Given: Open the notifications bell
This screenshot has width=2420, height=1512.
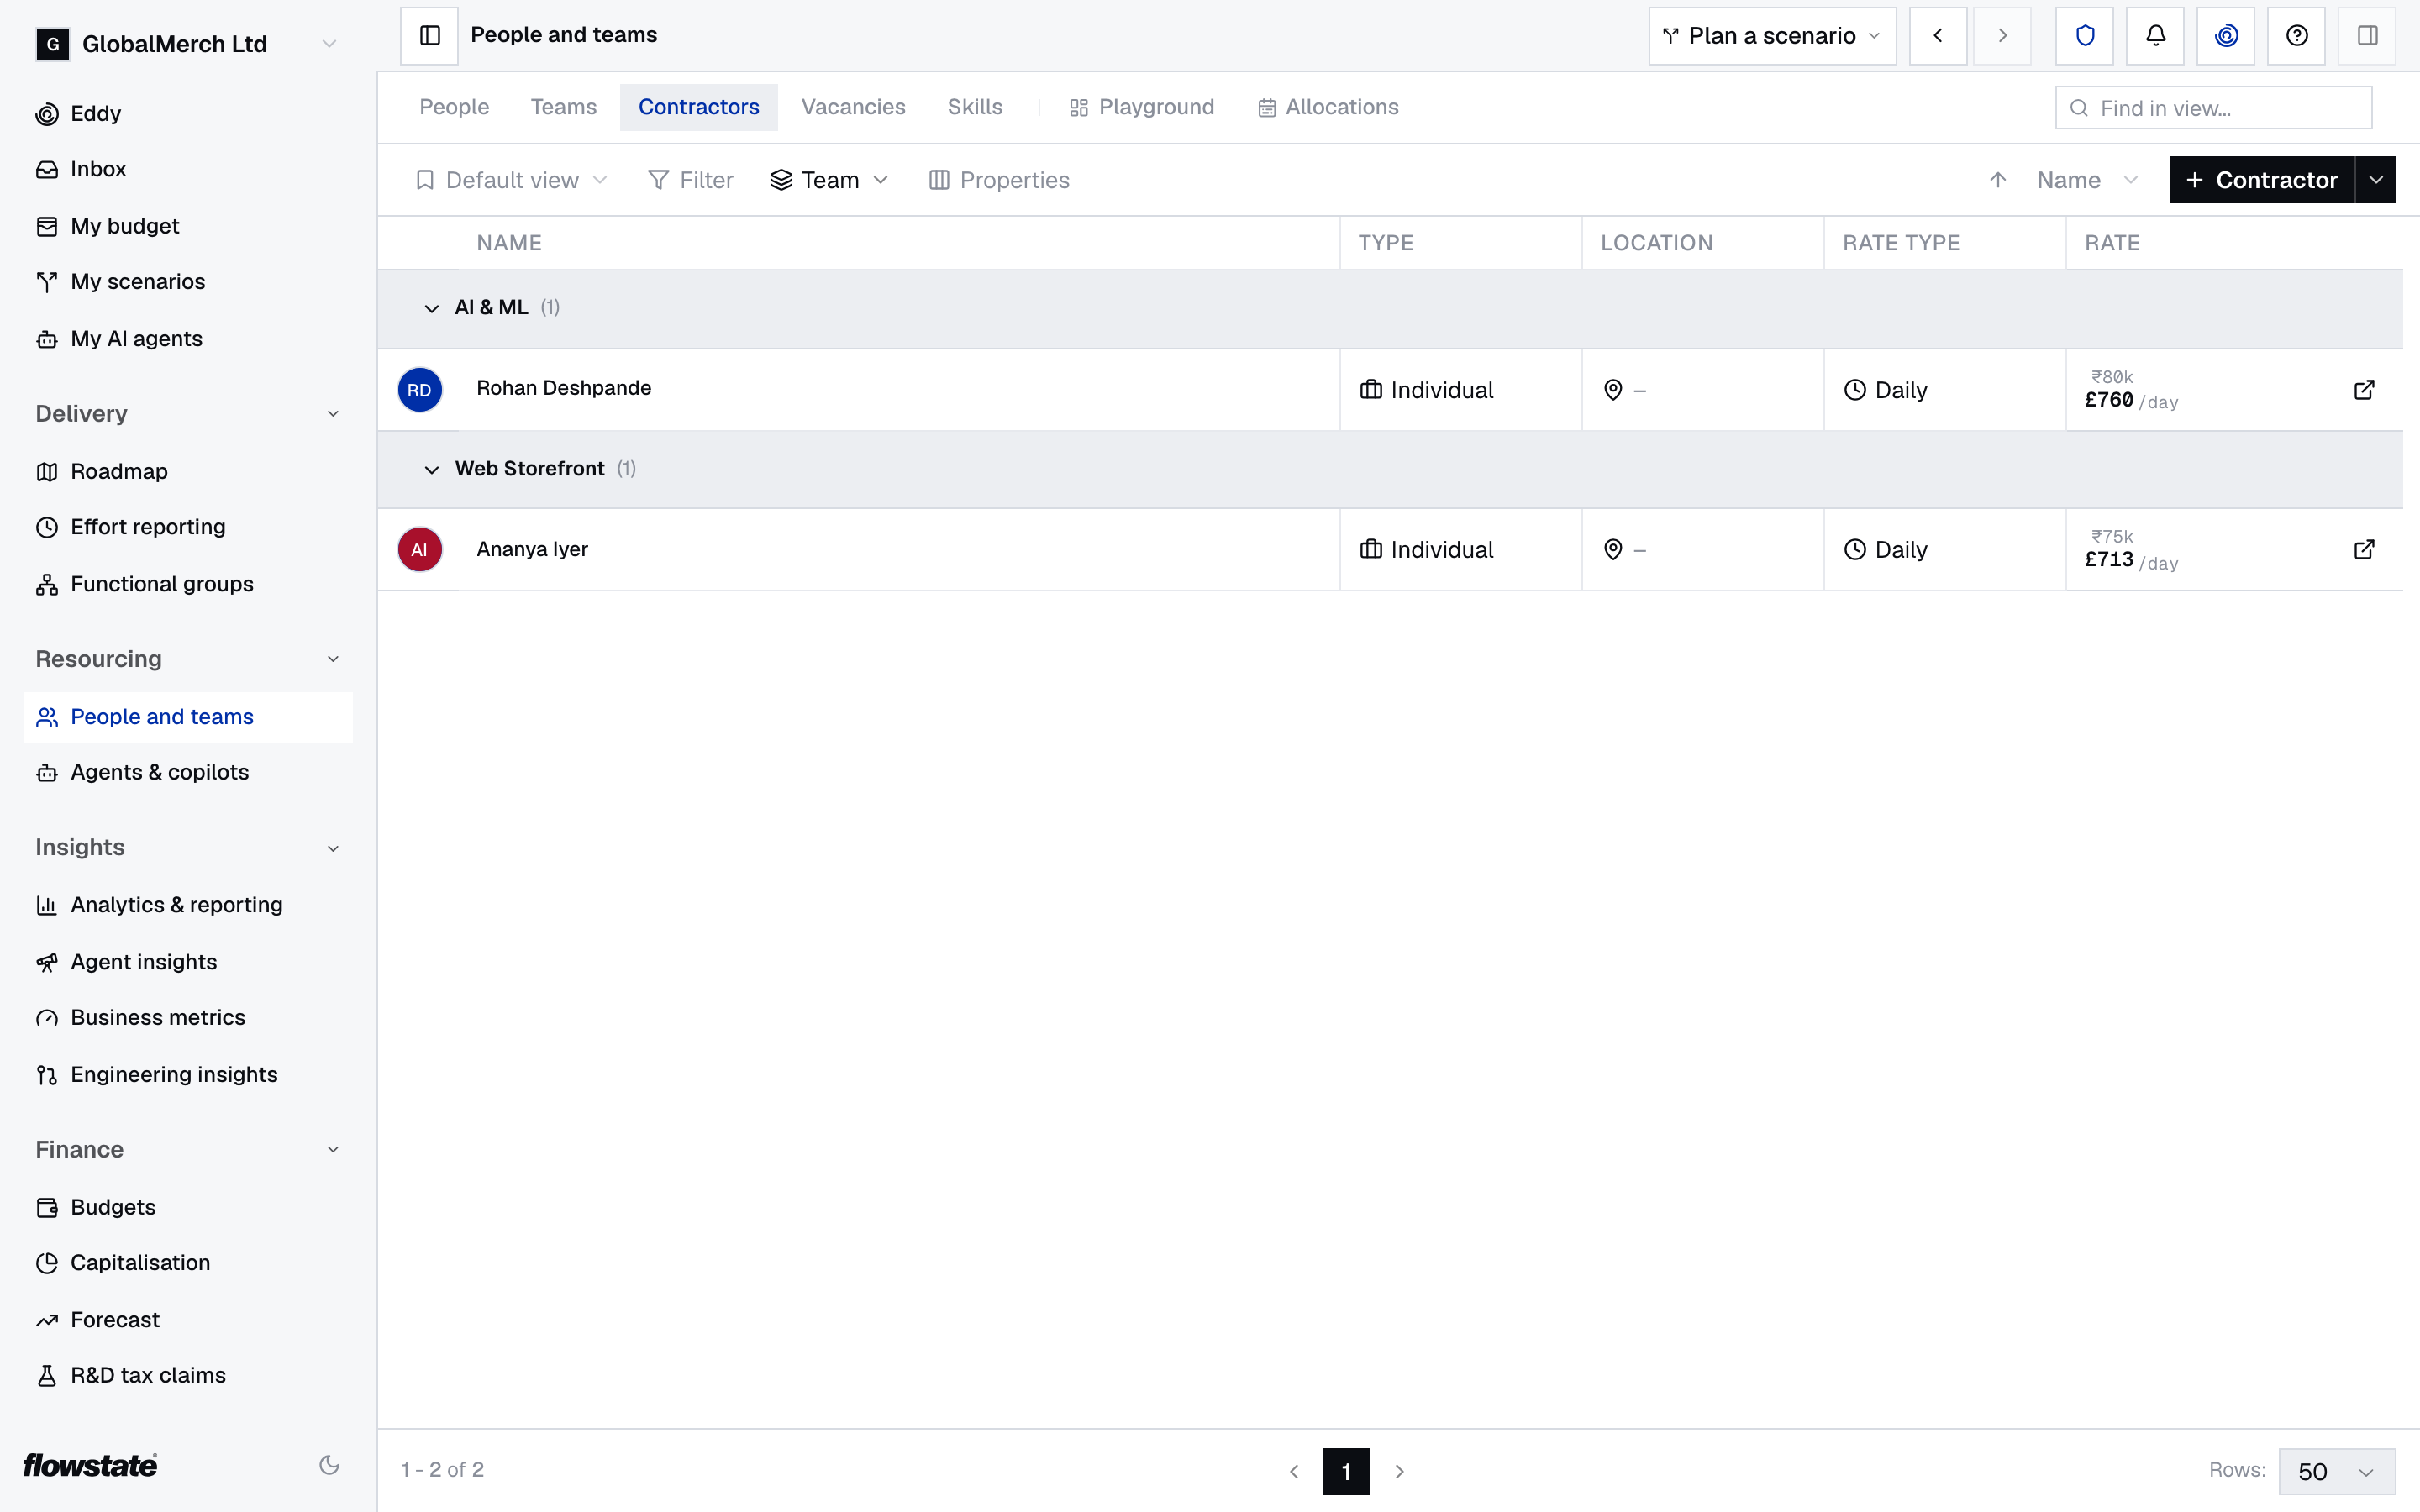Looking at the screenshot, I should coord(2155,36).
